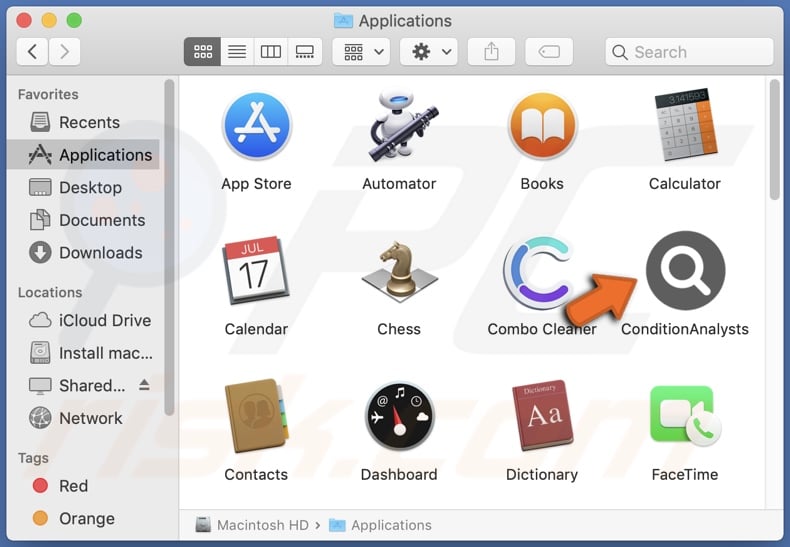Click Macintosh HD in the path bar
This screenshot has height=547, width=790.
pyautogui.click(x=252, y=525)
